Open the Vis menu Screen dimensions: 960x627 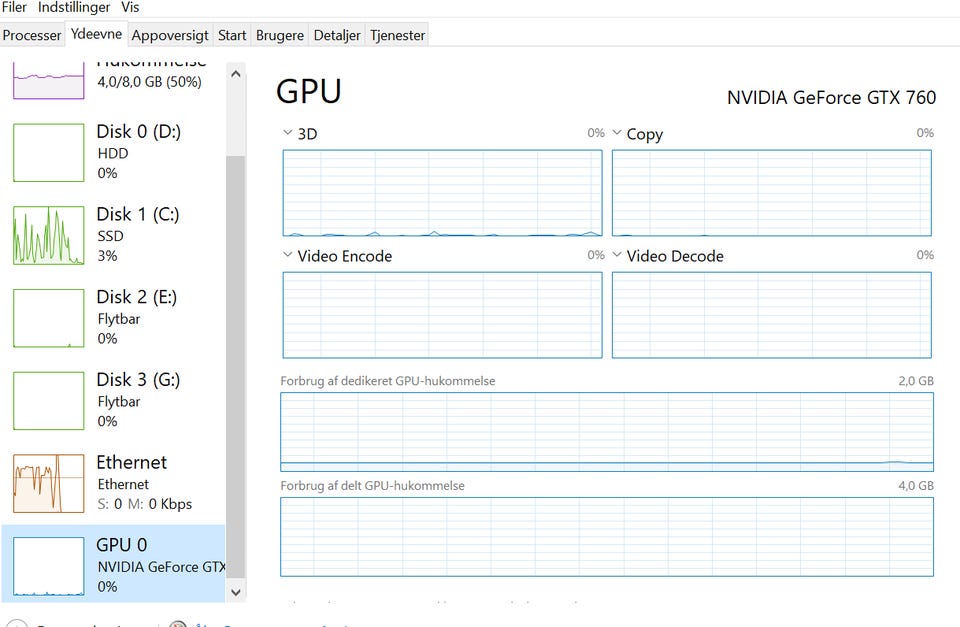click(130, 7)
